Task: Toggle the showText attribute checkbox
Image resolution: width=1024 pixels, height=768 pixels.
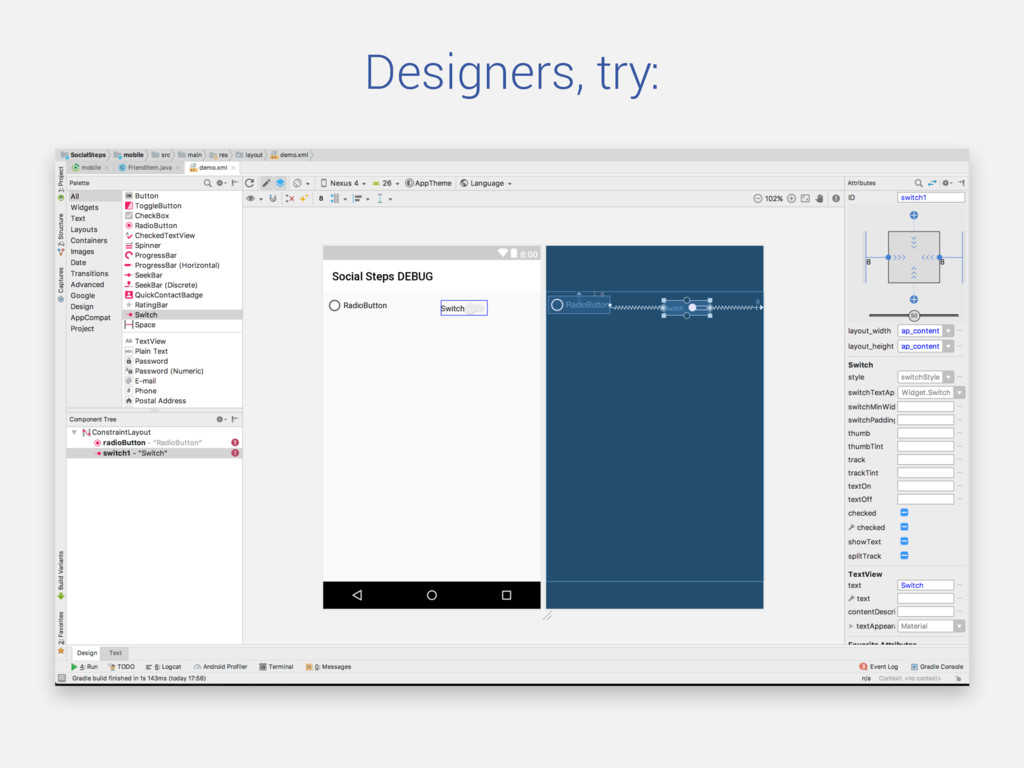Action: [x=904, y=541]
